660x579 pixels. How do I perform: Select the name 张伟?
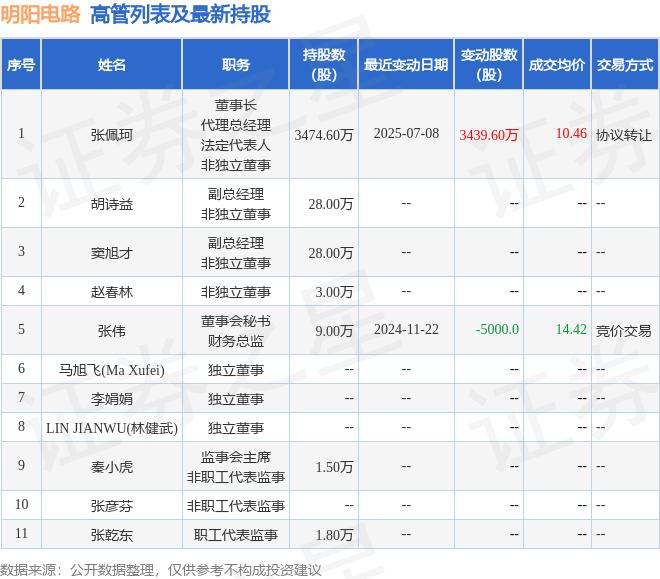(112, 331)
